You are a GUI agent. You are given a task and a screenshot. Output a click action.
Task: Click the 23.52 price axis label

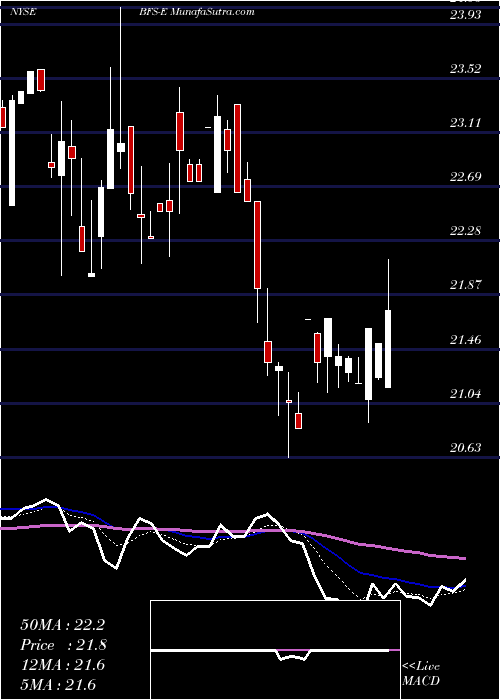point(466,69)
